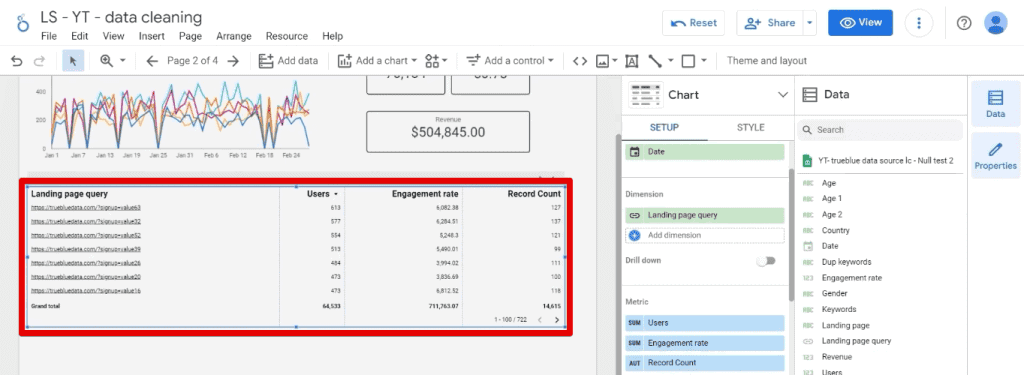
Task: Click the Landing page query column header
Action: [69, 194]
